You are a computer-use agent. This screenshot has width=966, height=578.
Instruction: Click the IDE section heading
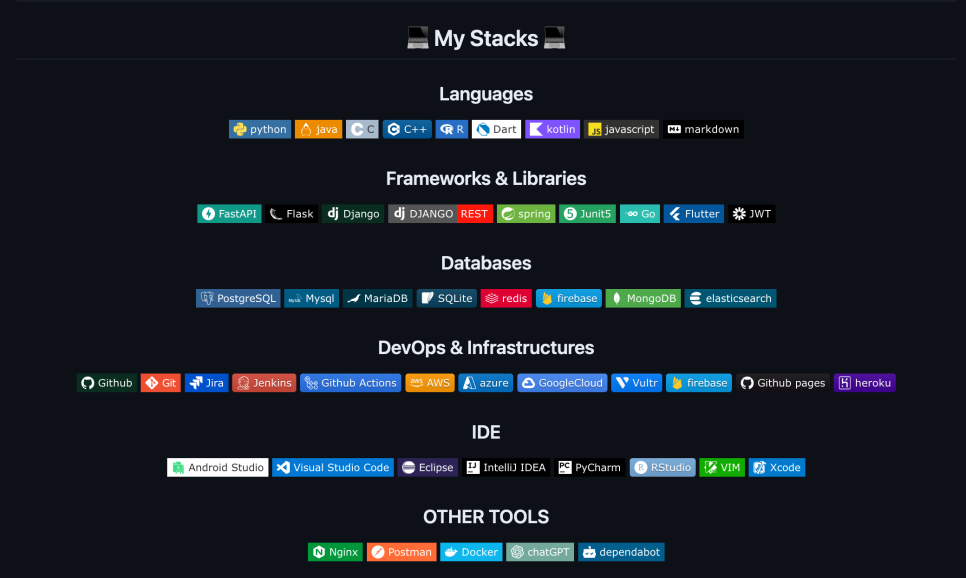[486, 432]
